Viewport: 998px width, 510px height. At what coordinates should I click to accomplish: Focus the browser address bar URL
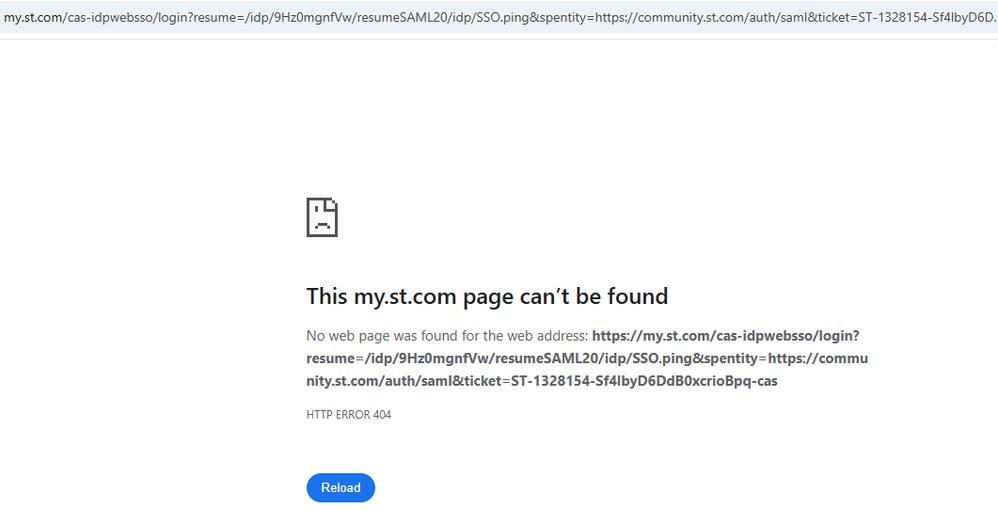click(x=499, y=16)
